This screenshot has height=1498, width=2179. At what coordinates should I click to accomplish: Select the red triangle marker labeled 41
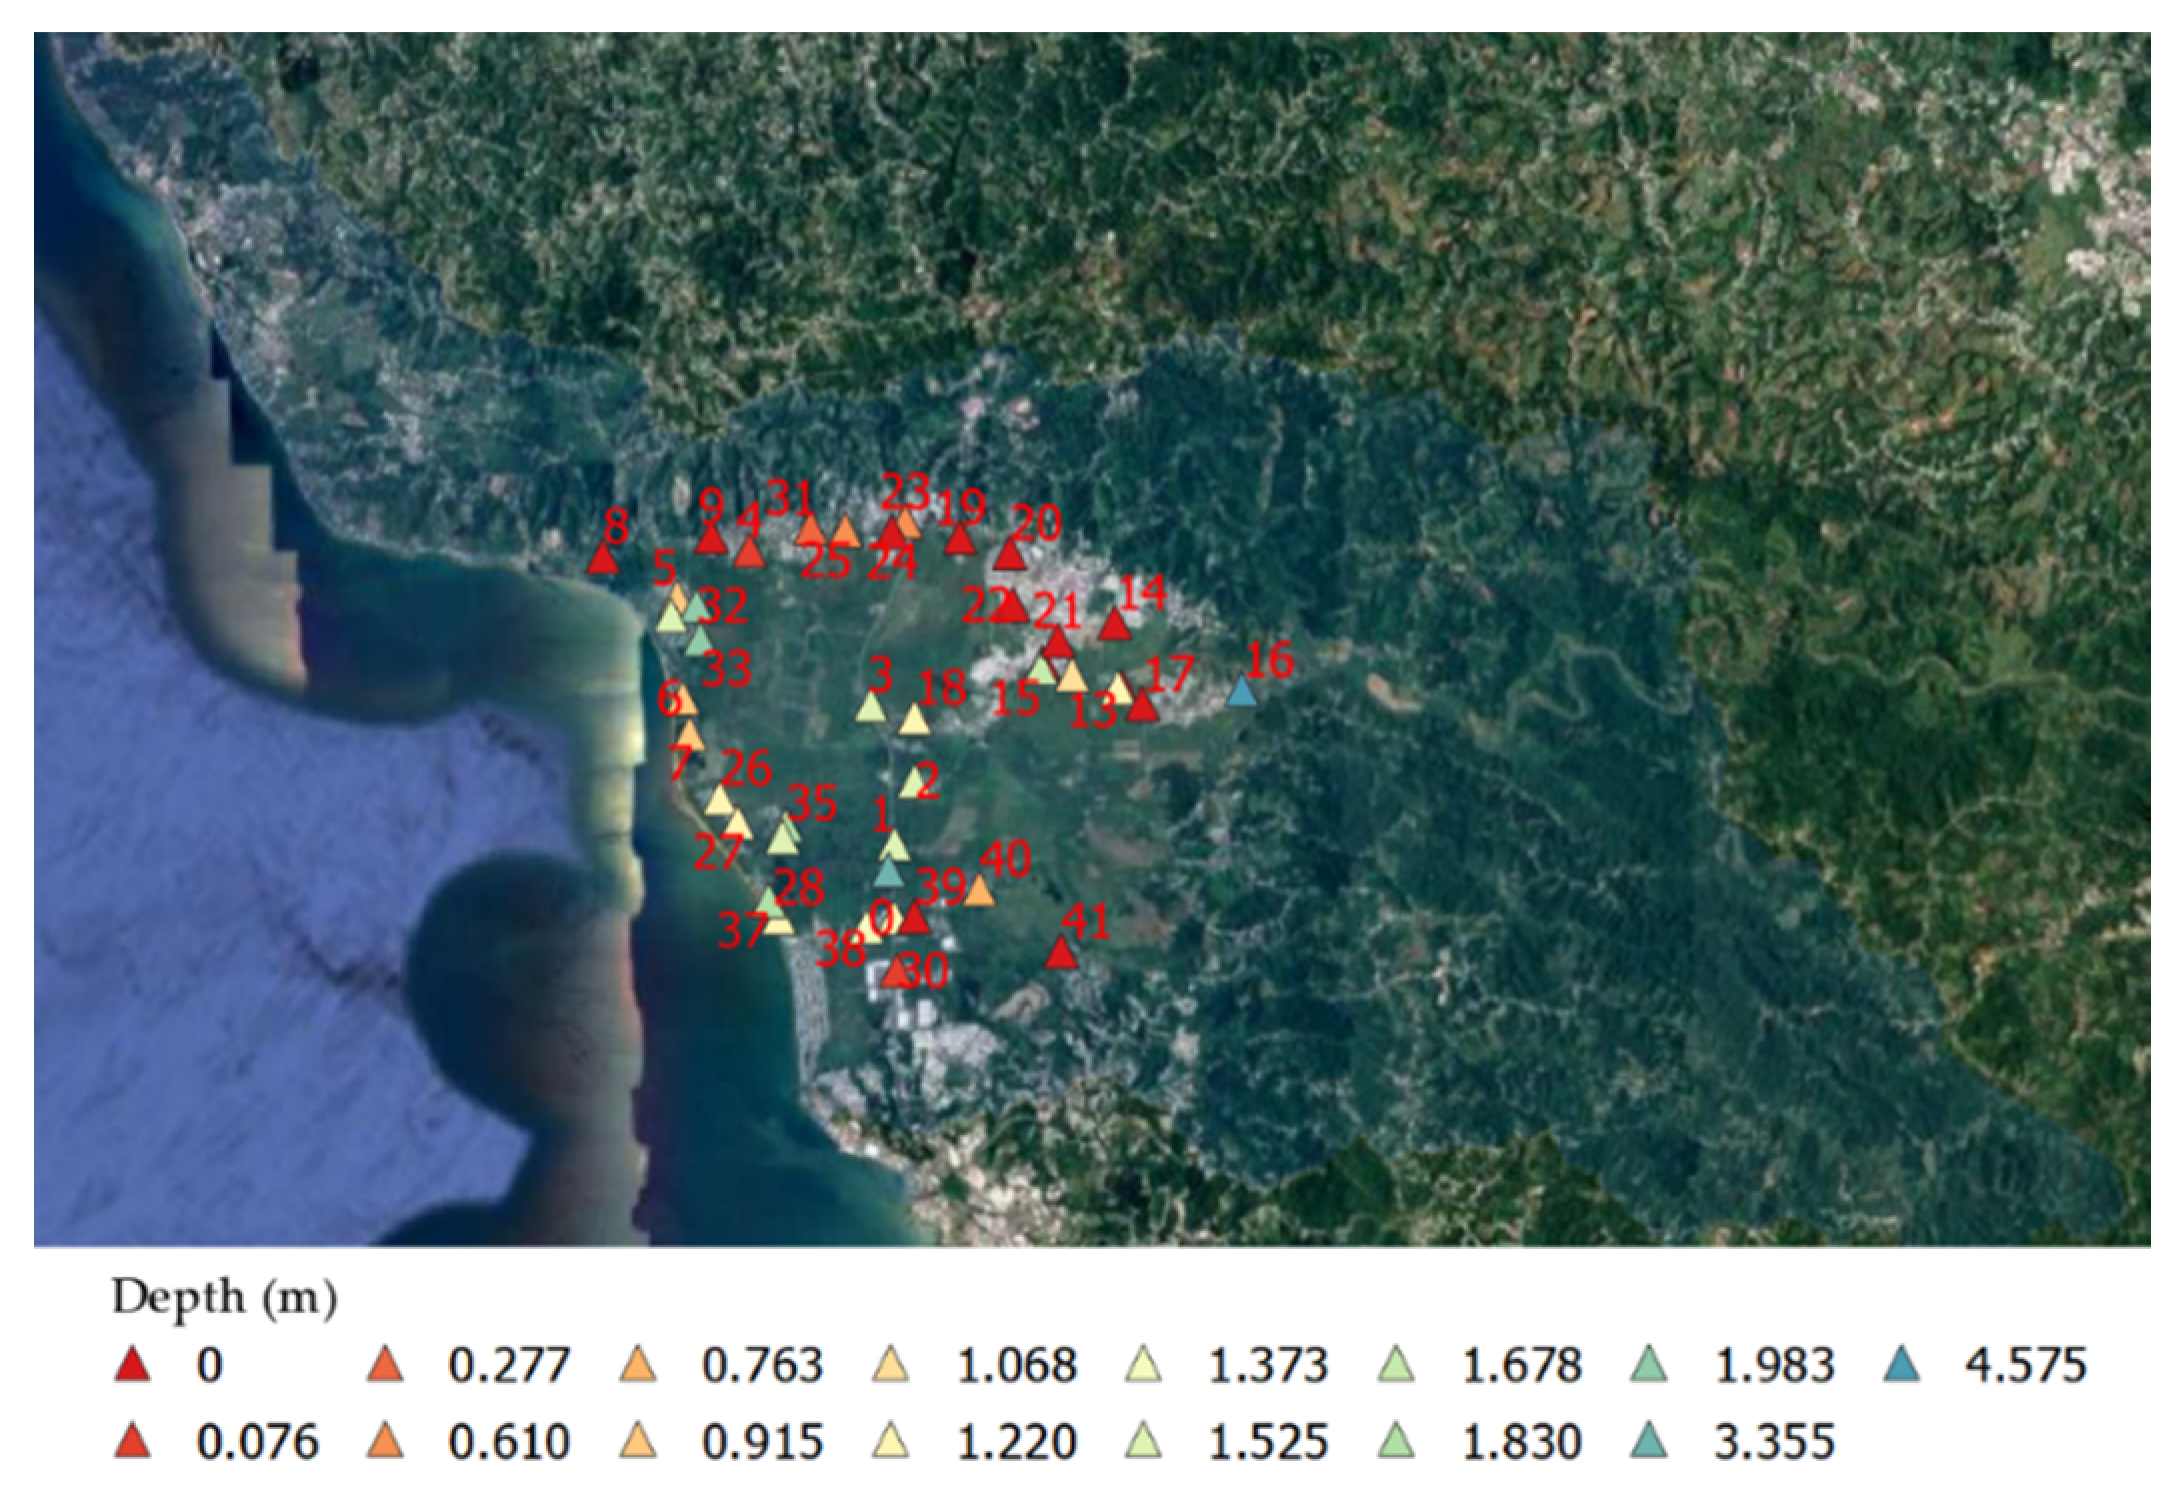click(1063, 952)
